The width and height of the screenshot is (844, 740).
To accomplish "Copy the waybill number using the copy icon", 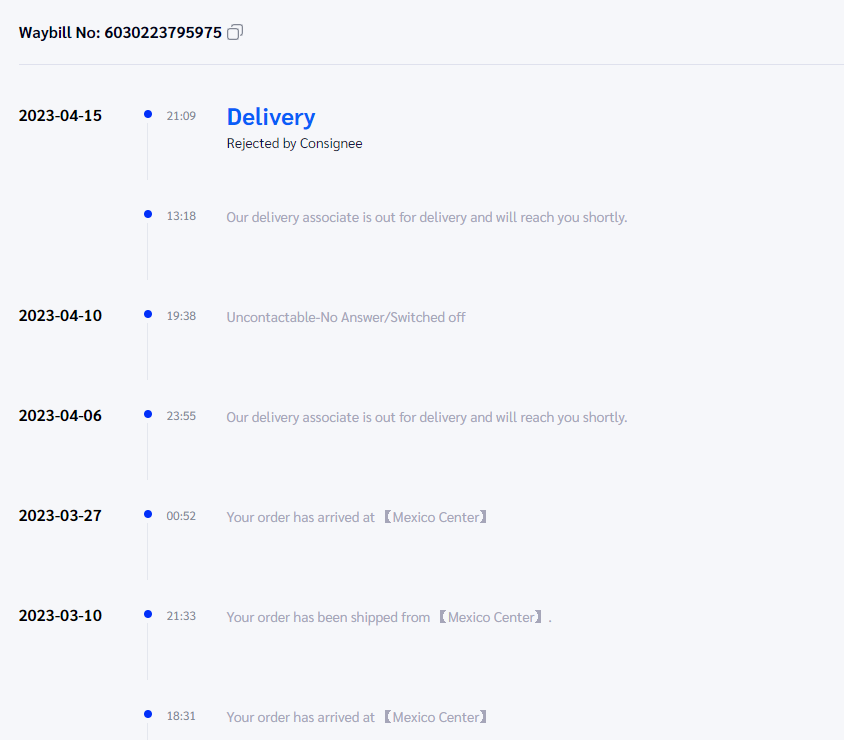I will [x=235, y=32].
